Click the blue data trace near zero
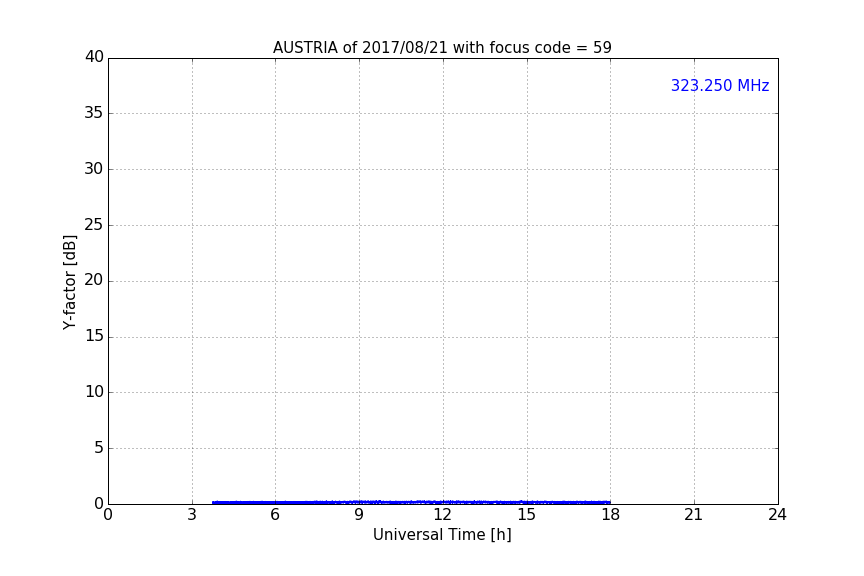Viewport: 864px width, 576px height. pyautogui.click(x=411, y=502)
